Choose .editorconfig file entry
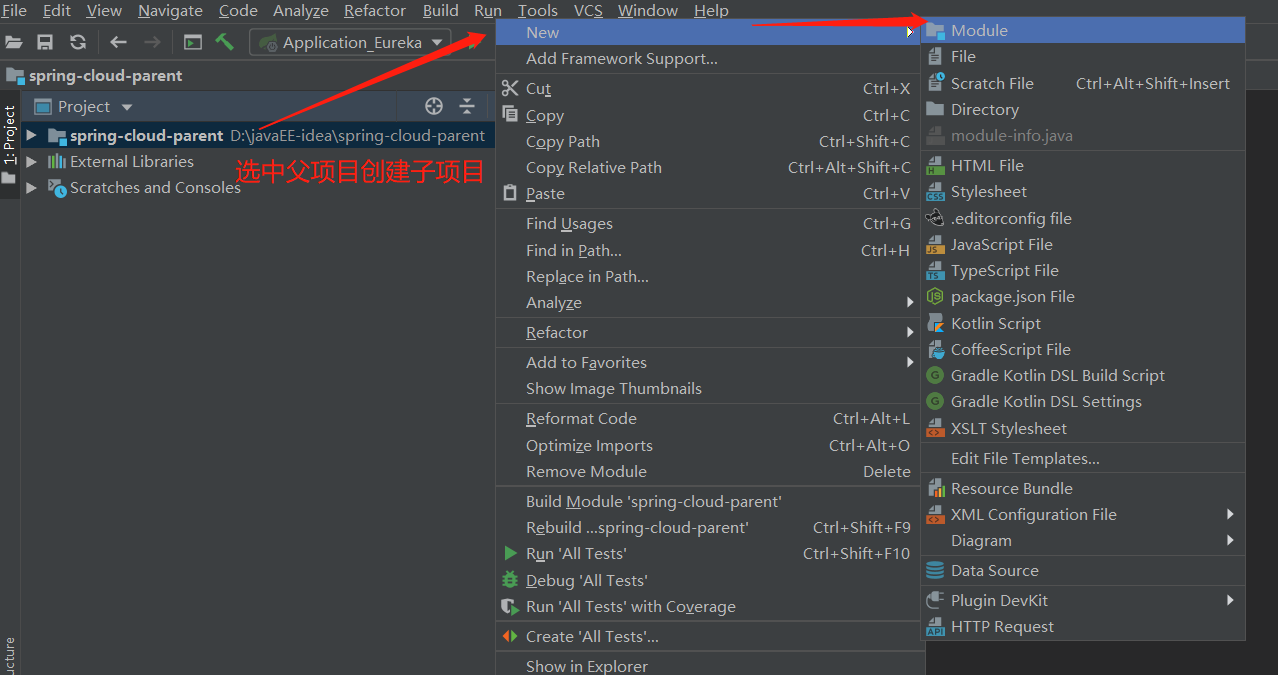The height and width of the screenshot is (675, 1278). pyautogui.click(x=1083, y=219)
